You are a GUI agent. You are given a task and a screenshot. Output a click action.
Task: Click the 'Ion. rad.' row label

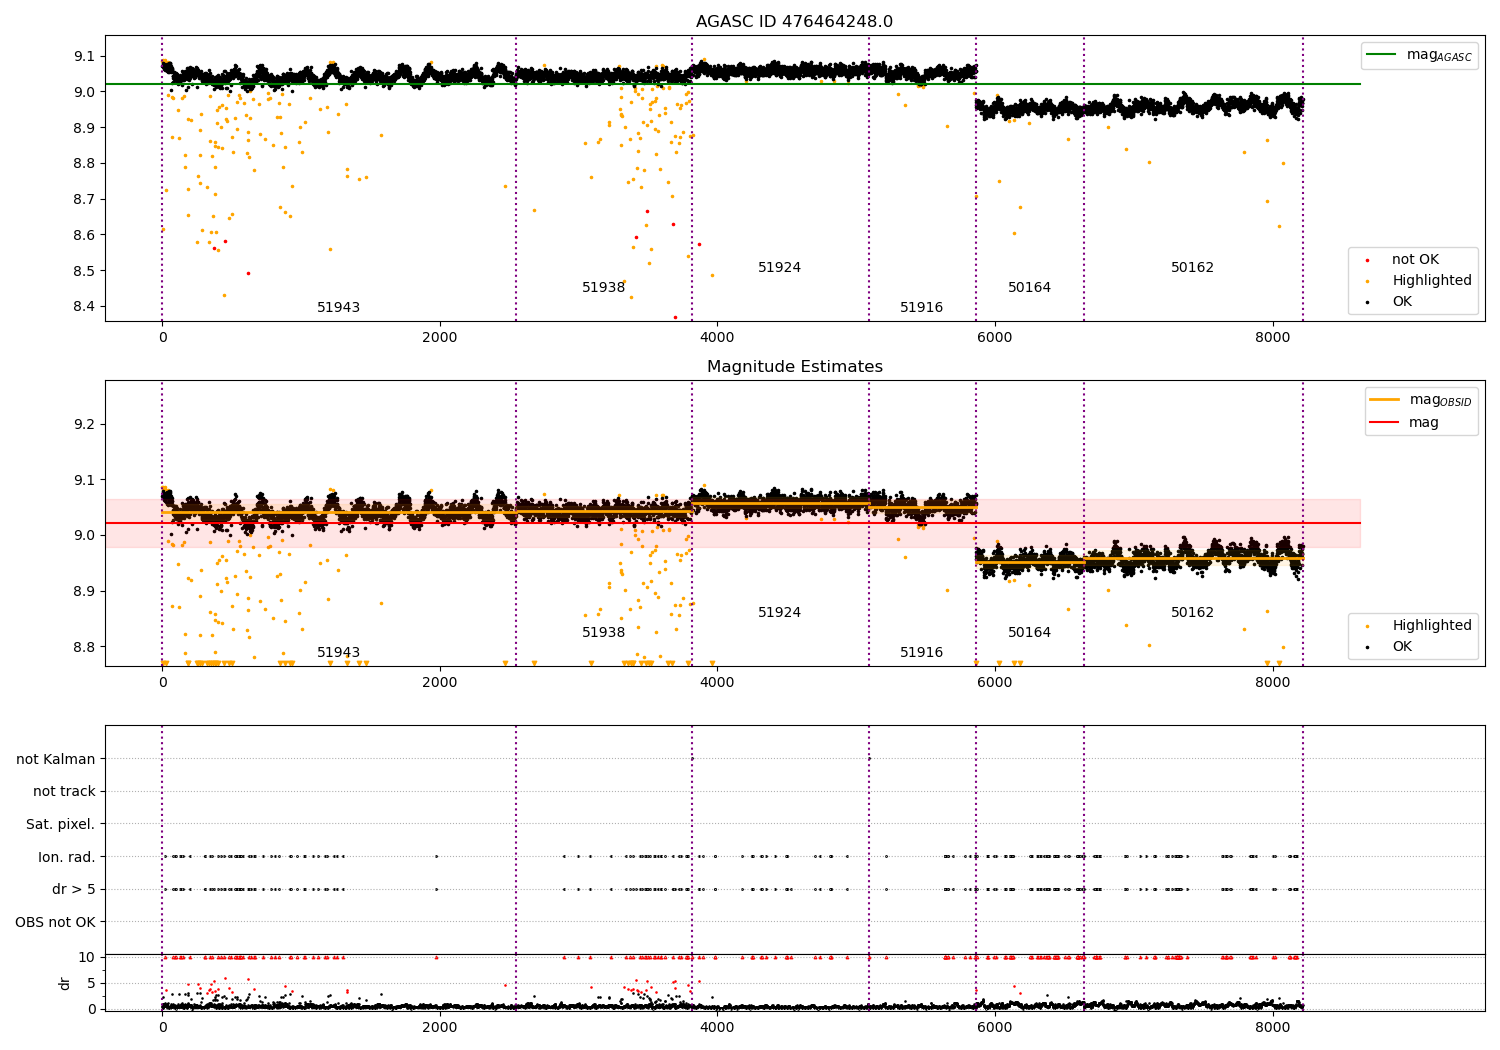tap(67, 857)
